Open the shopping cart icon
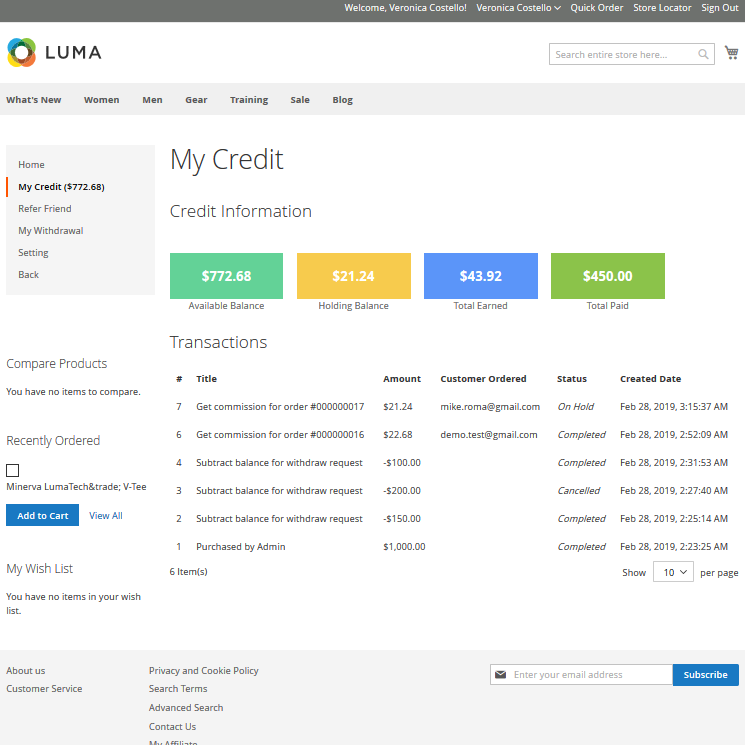Viewport: 745px width, 745px height. pos(731,53)
